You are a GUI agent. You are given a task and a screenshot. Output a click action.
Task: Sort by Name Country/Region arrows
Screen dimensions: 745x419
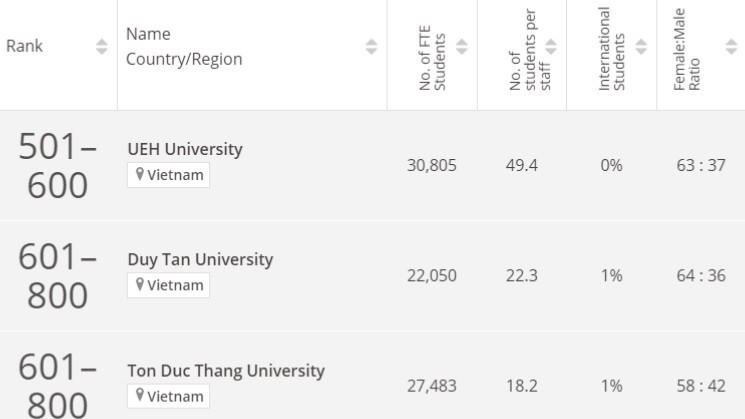pos(372,46)
